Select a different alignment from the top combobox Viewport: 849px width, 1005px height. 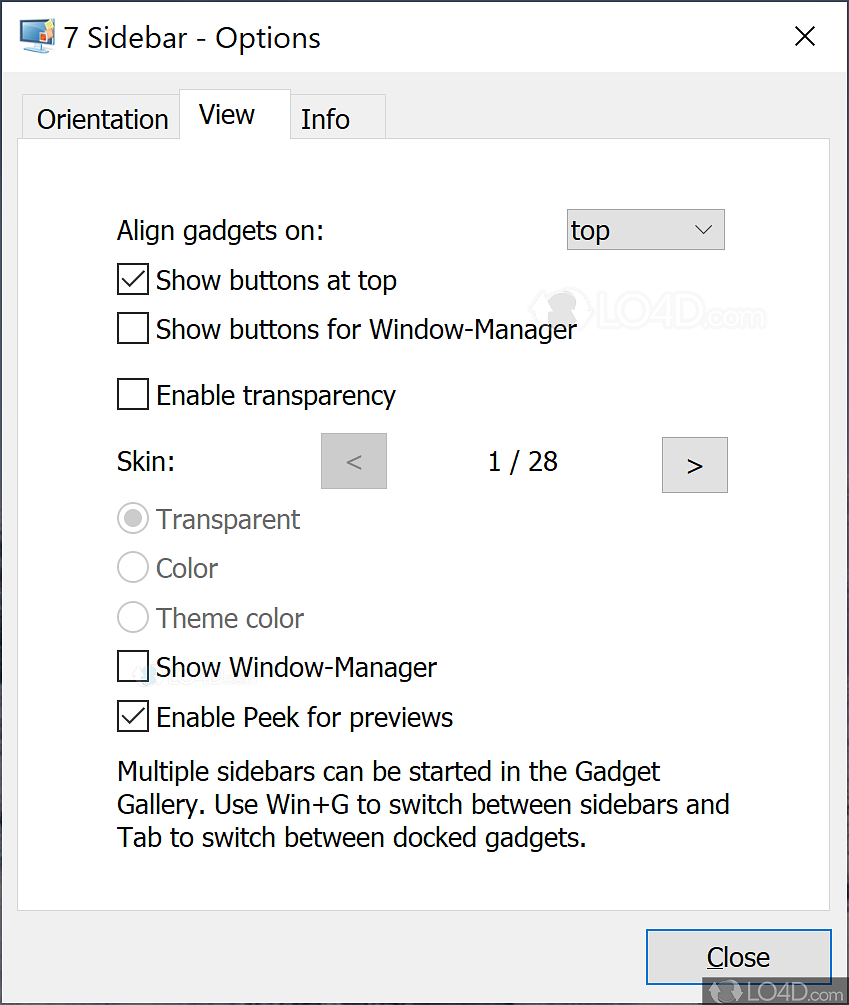tap(645, 230)
